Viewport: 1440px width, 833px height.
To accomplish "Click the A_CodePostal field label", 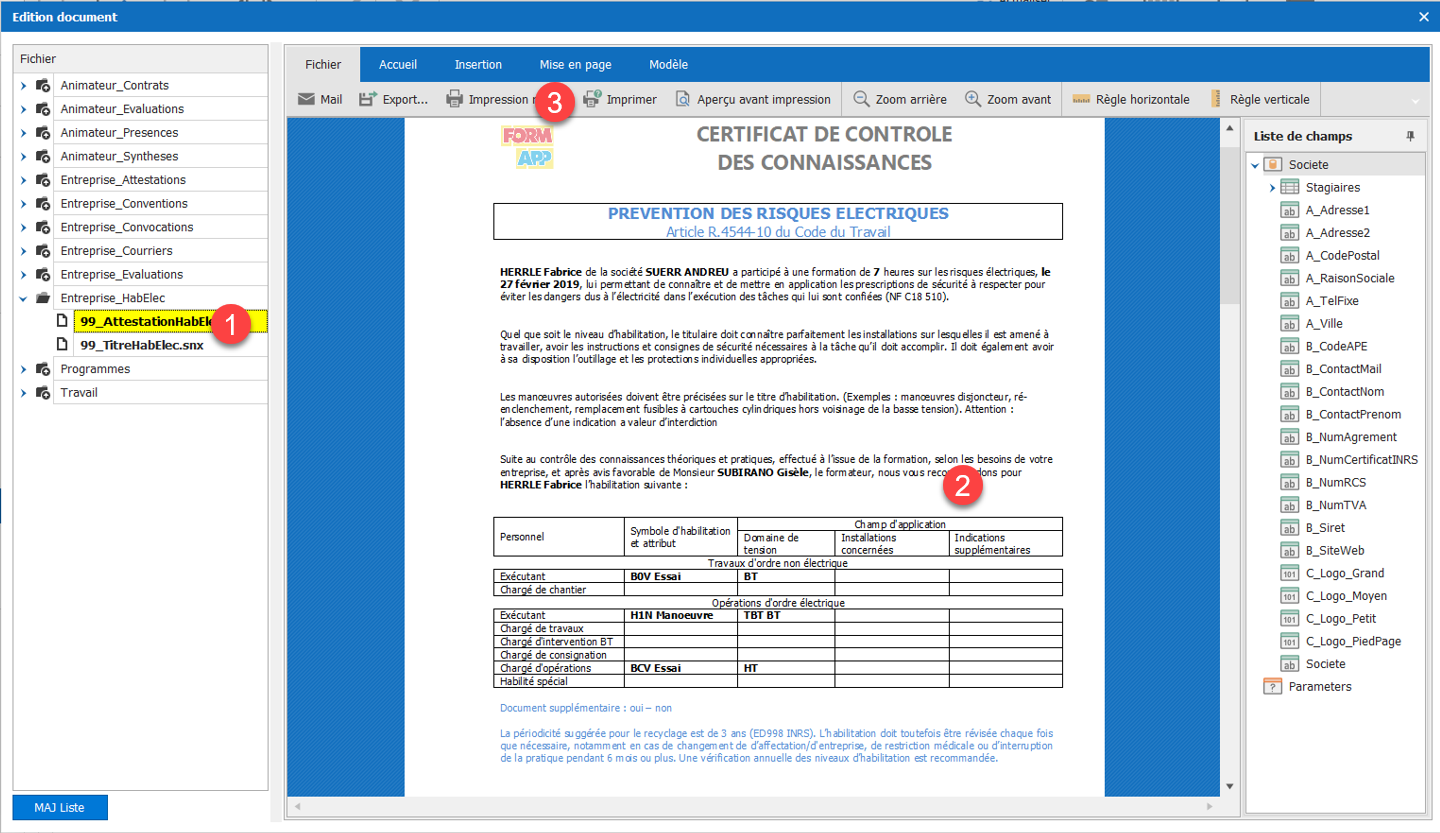I will click(x=1343, y=256).
